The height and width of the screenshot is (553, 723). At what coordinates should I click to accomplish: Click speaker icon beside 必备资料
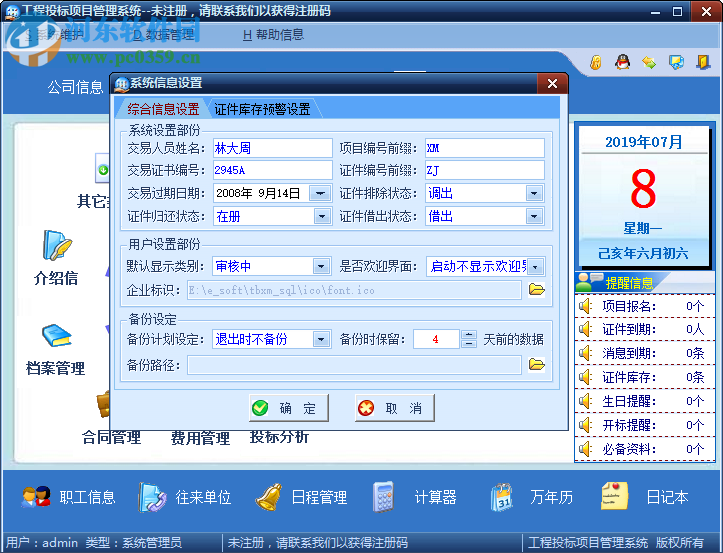tap(586, 449)
